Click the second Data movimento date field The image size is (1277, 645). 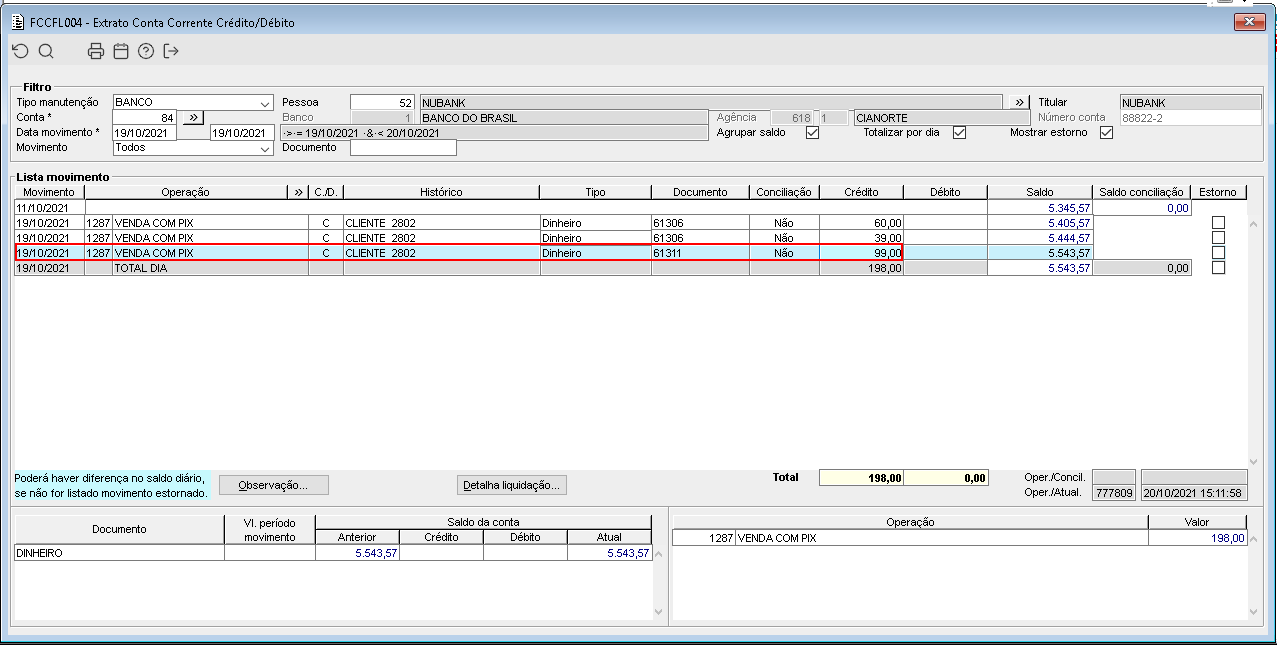pos(242,132)
